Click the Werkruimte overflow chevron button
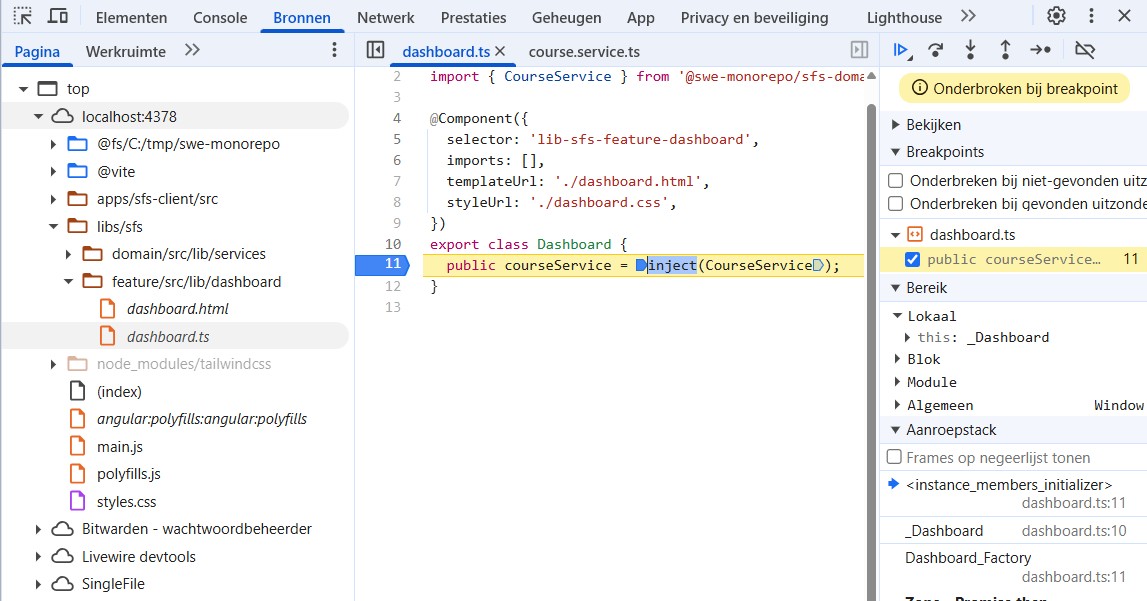The width and height of the screenshot is (1147, 601). pyautogui.click(x=192, y=49)
